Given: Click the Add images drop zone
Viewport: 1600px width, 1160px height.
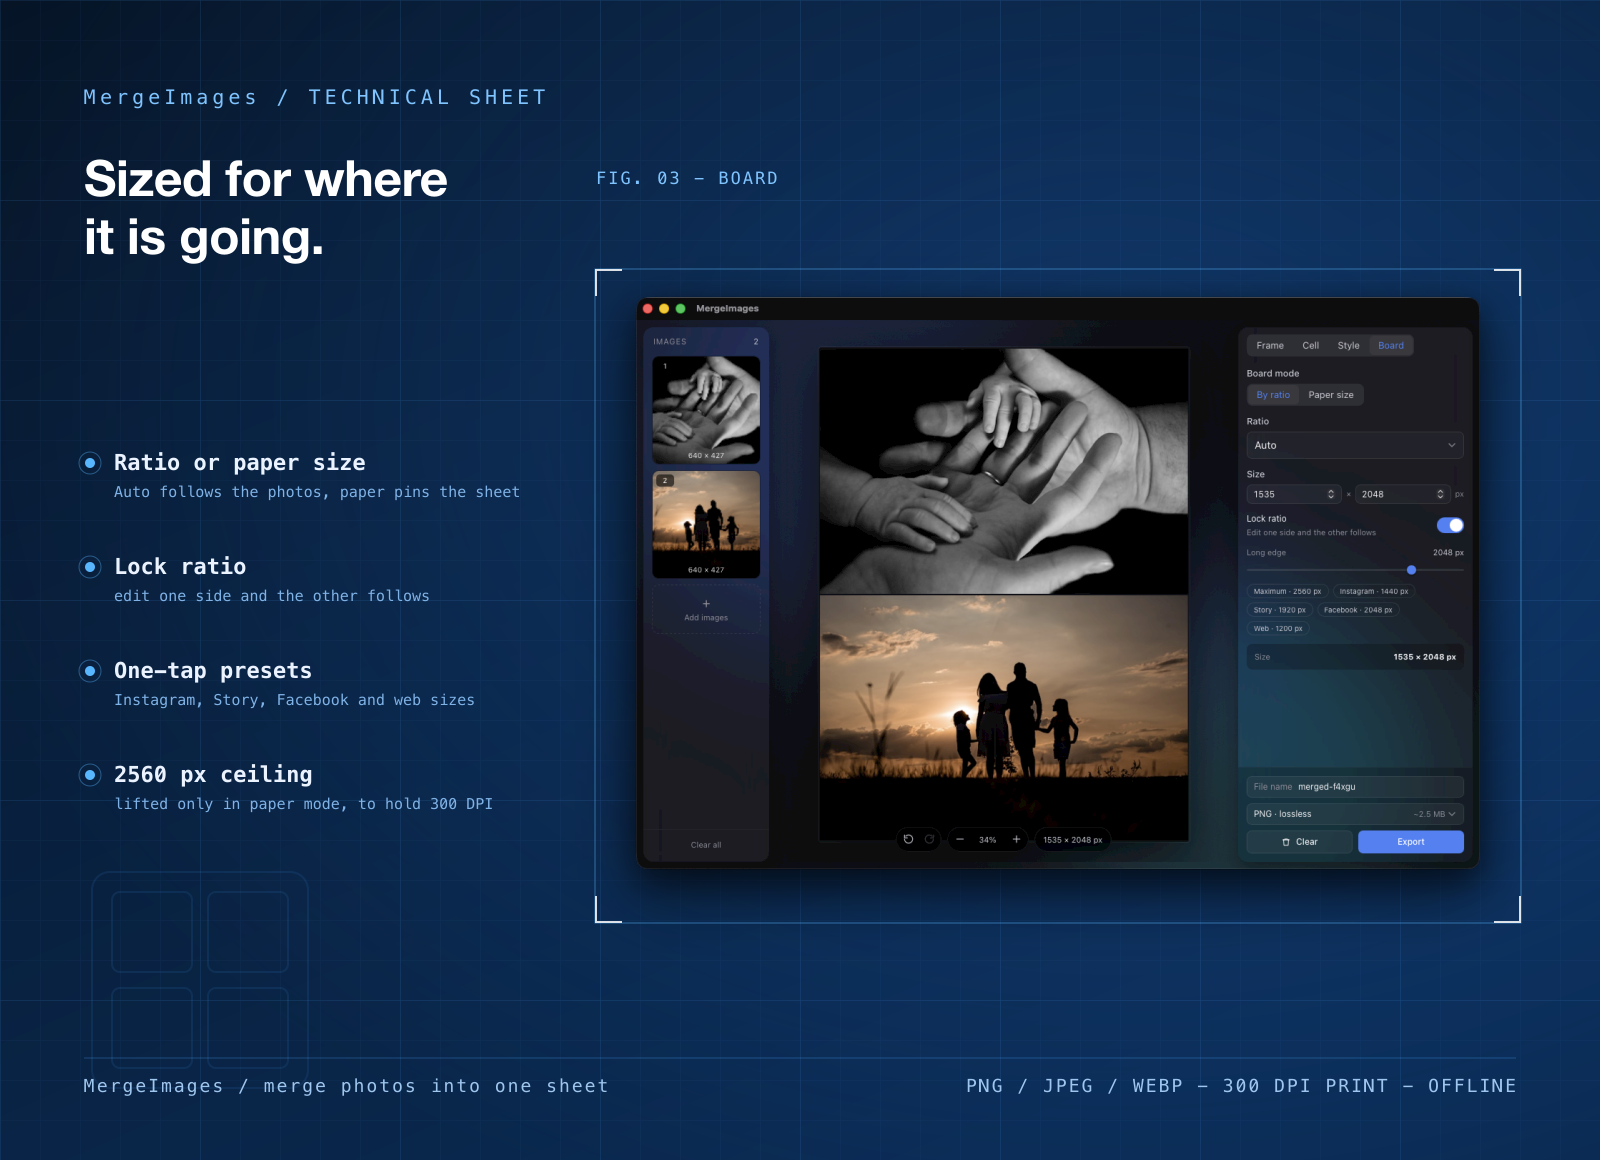Looking at the screenshot, I should [706, 610].
